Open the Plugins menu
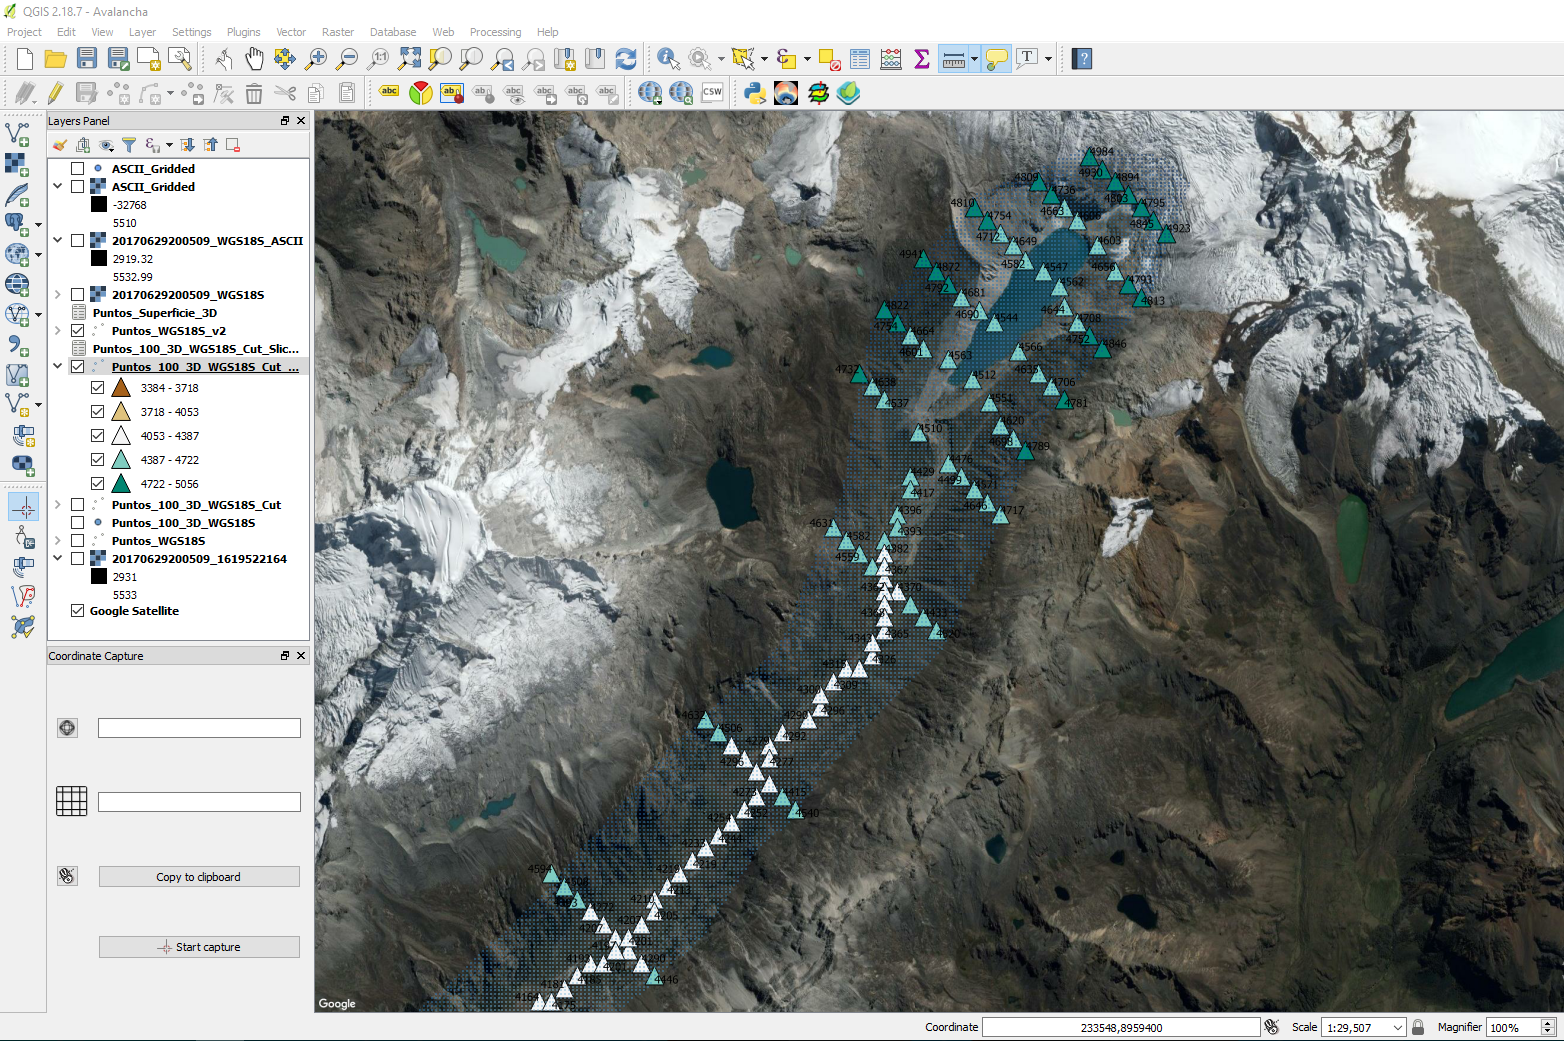The width and height of the screenshot is (1564, 1041). point(243,32)
